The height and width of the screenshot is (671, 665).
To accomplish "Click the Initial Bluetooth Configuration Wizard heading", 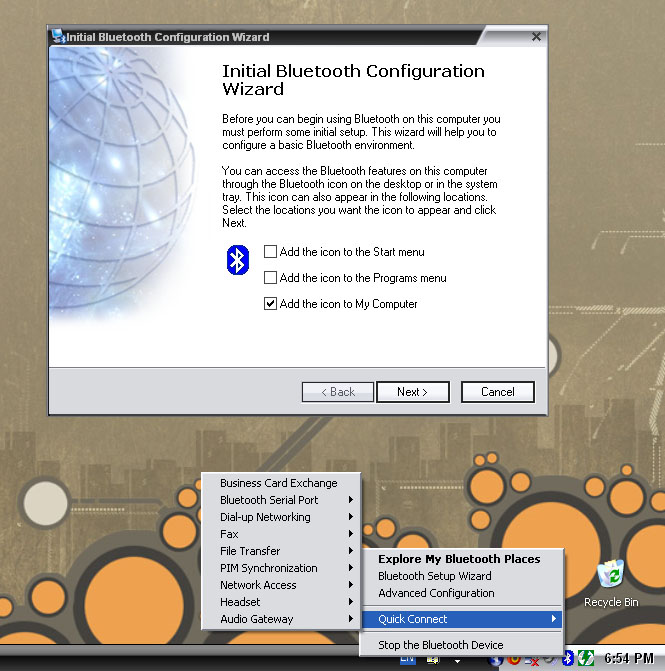I will coord(353,80).
